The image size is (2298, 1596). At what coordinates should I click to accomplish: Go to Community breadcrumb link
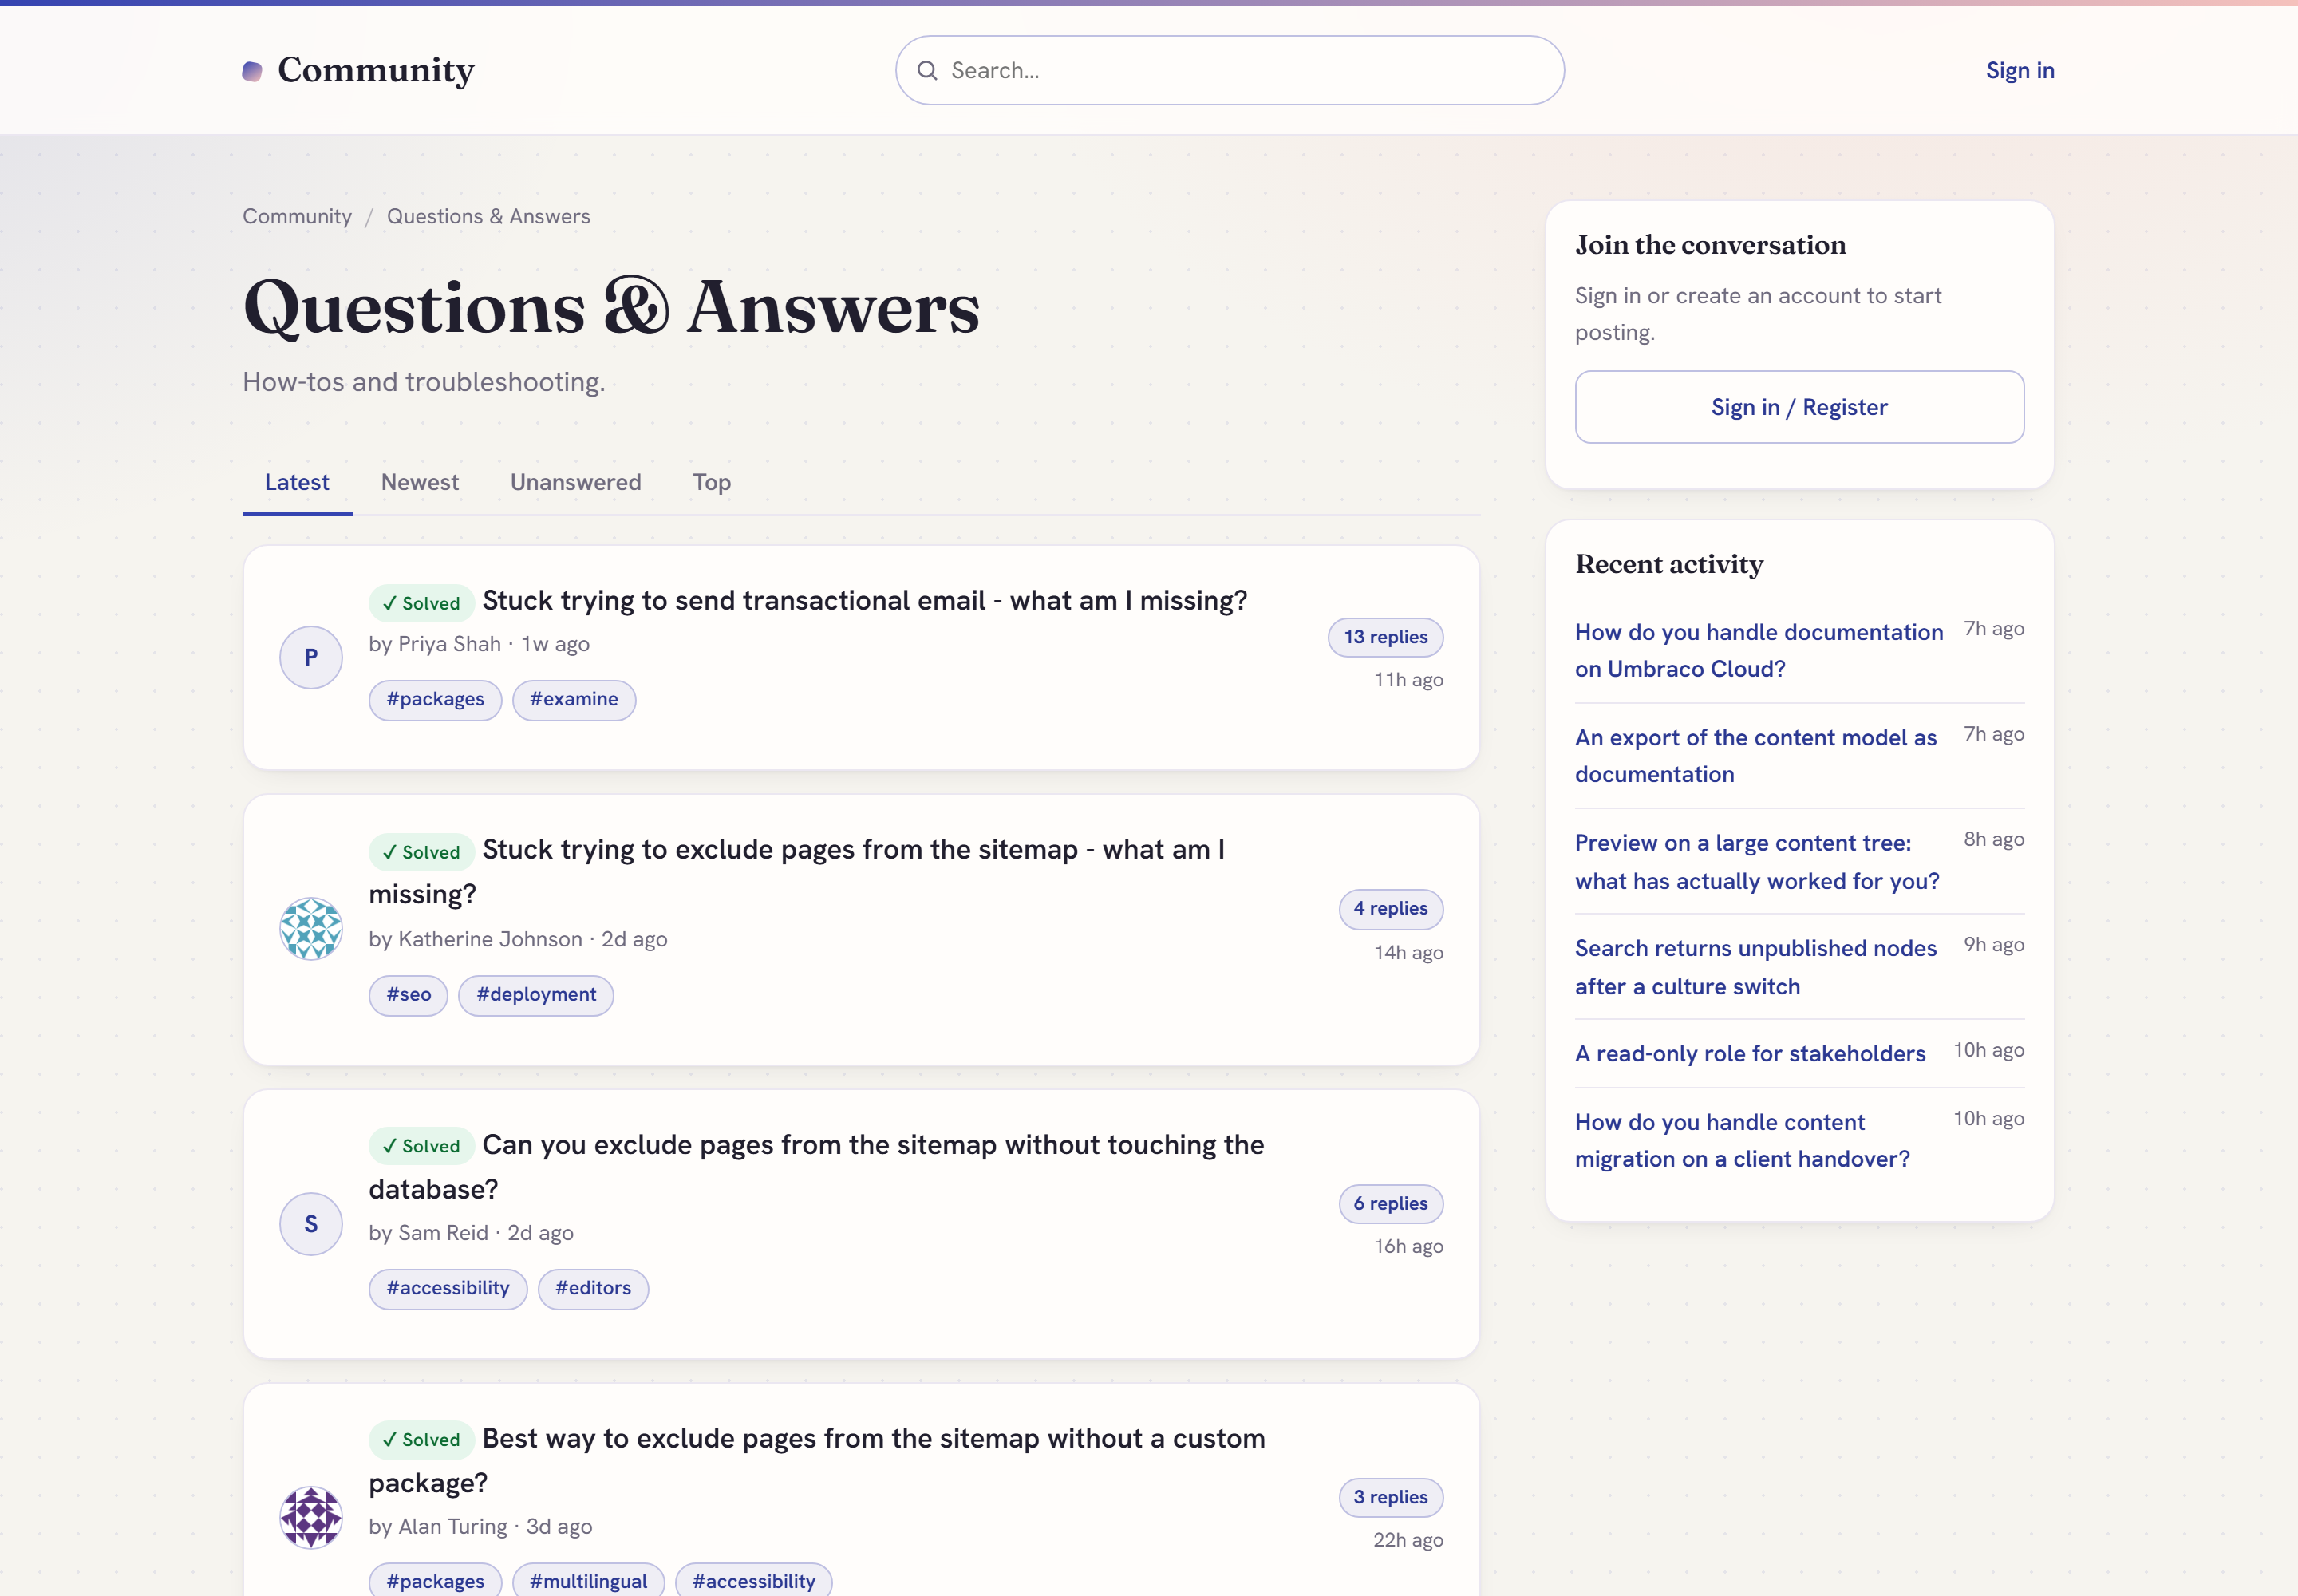pyautogui.click(x=297, y=216)
